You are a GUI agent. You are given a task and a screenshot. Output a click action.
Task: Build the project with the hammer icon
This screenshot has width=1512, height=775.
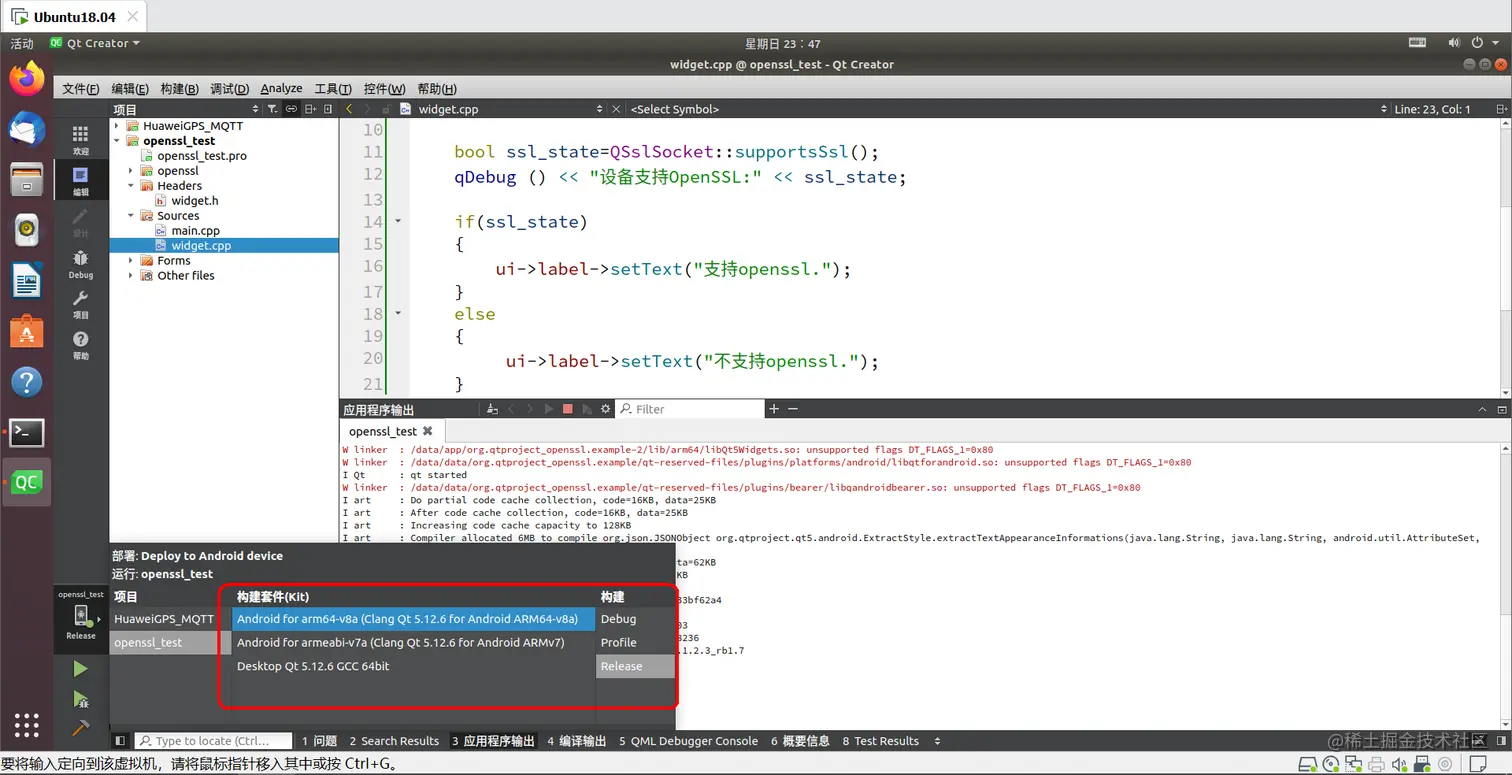(x=81, y=728)
